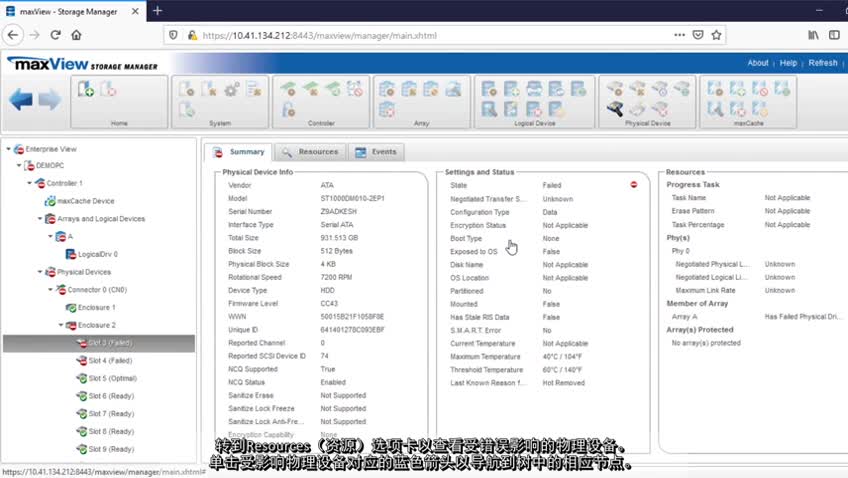Screen dimensions: 848x478
Task: Click the browser home icon
Action: coord(77,34)
